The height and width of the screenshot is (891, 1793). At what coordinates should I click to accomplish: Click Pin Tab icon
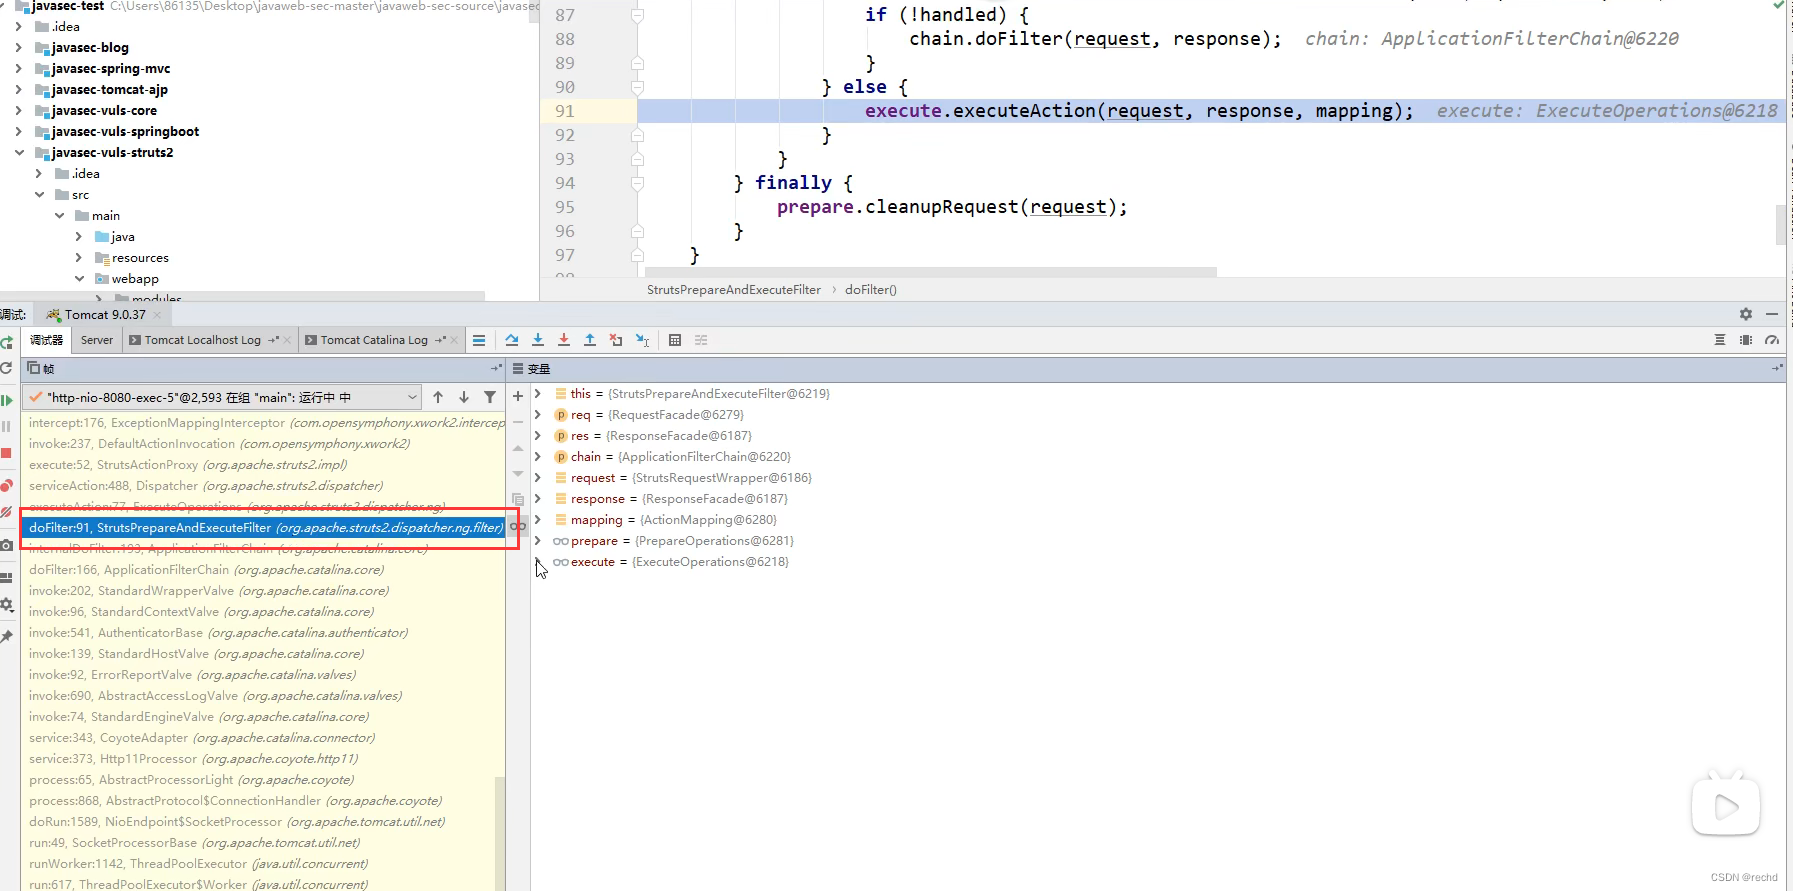pyautogui.click(x=6, y=636)
